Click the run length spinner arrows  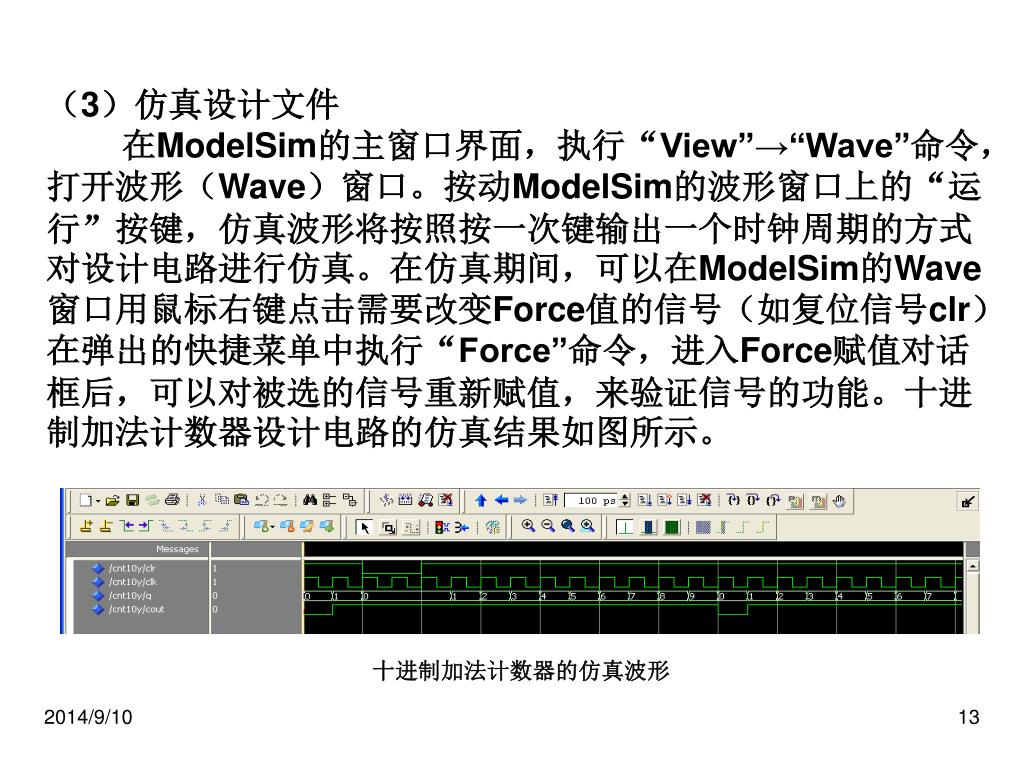click(624, 501)
